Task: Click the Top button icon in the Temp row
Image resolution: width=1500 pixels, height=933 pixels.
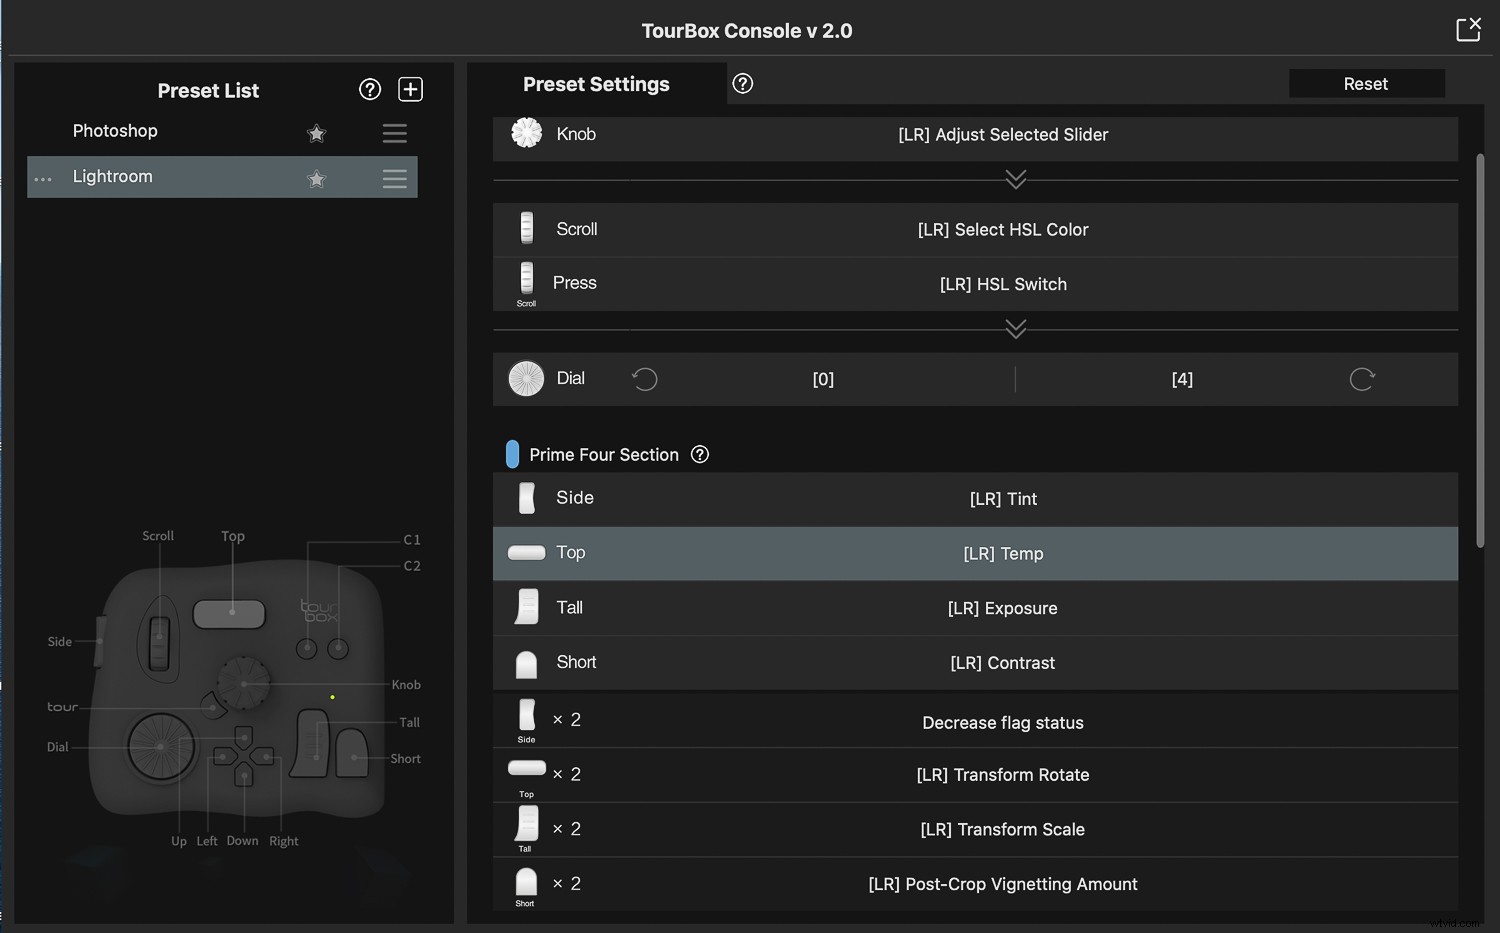Action: point(526,552)
